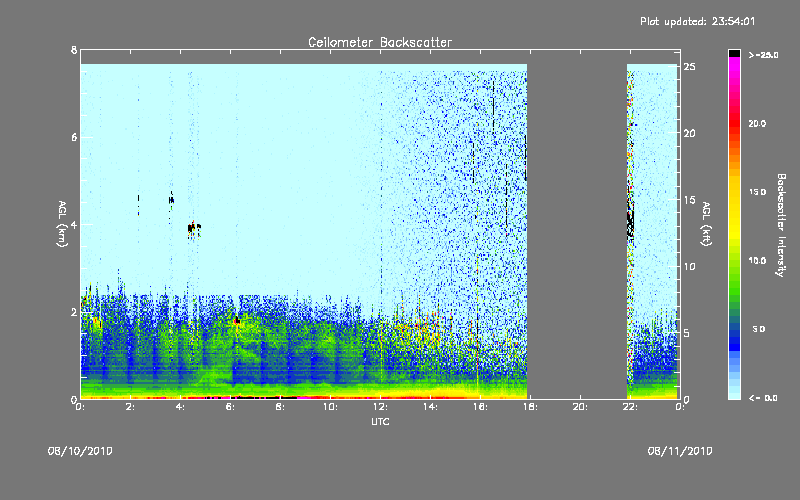The image size is (800, 500).
Task: Click the 10.0 colorbar tick label
Action: click(757, 261)
